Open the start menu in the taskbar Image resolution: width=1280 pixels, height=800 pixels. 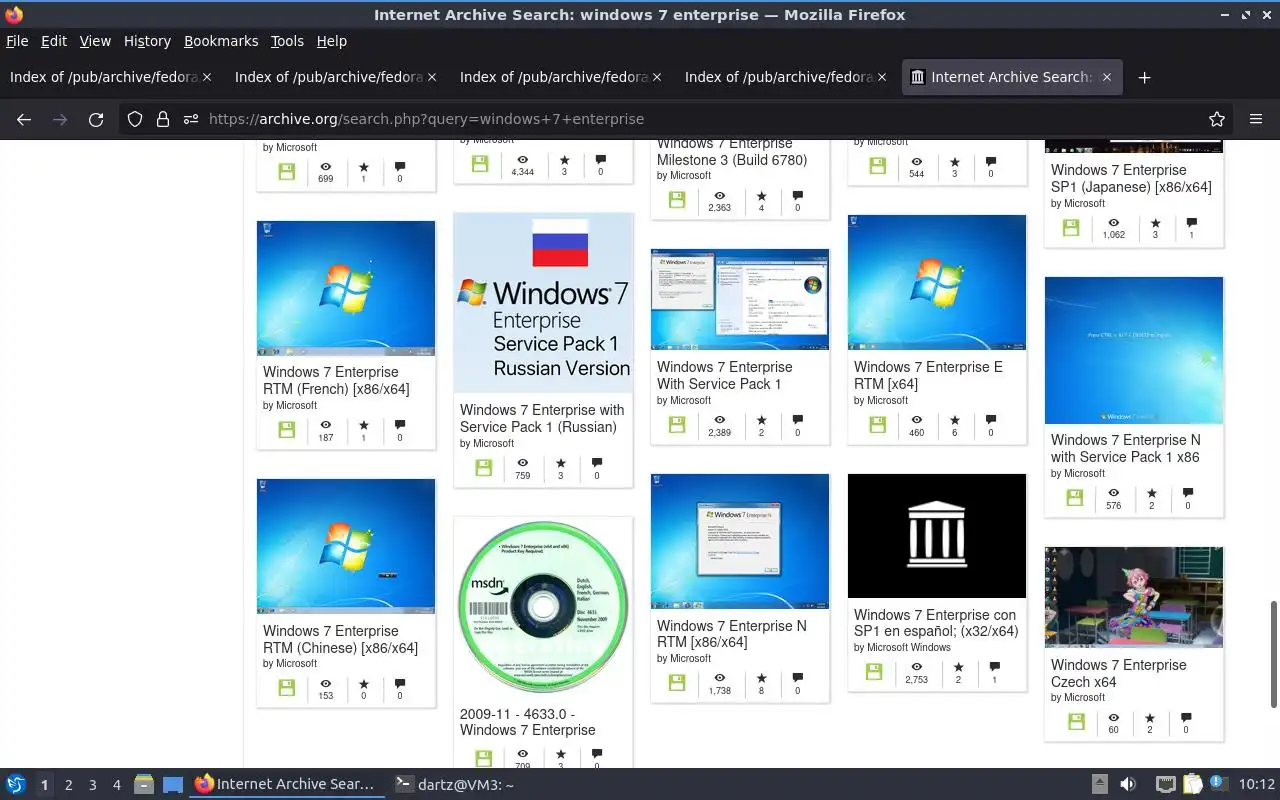(16, 785)
